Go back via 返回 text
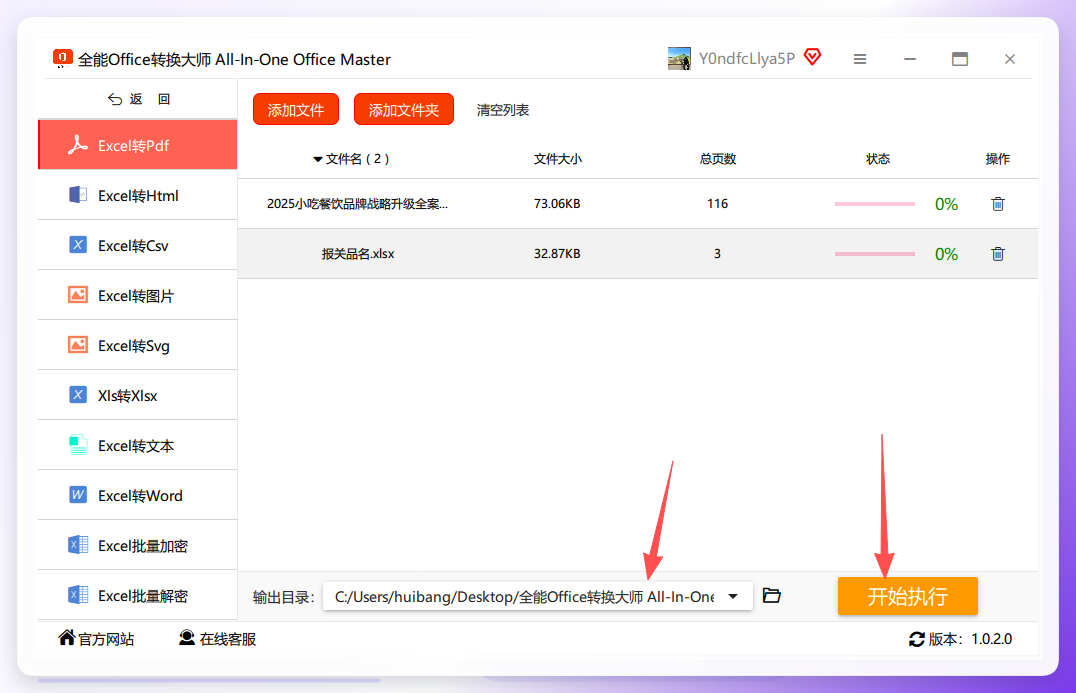The image size is (1076, 693). [150, 99]
